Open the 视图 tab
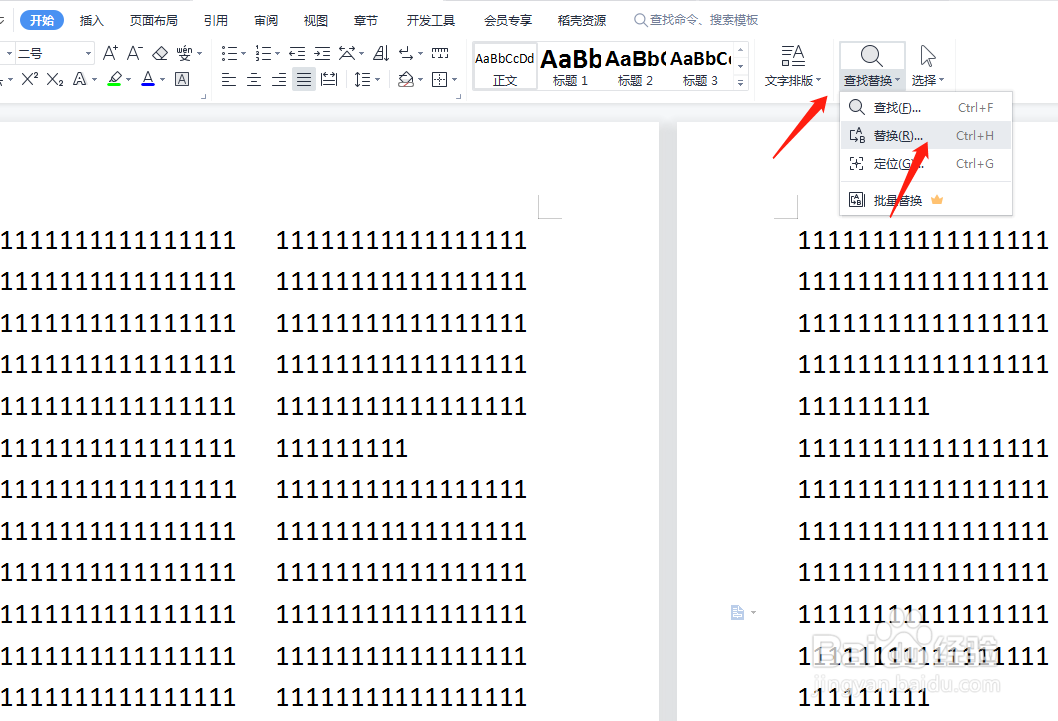Viewport: 1058px width, 721px height. [316, 20]
